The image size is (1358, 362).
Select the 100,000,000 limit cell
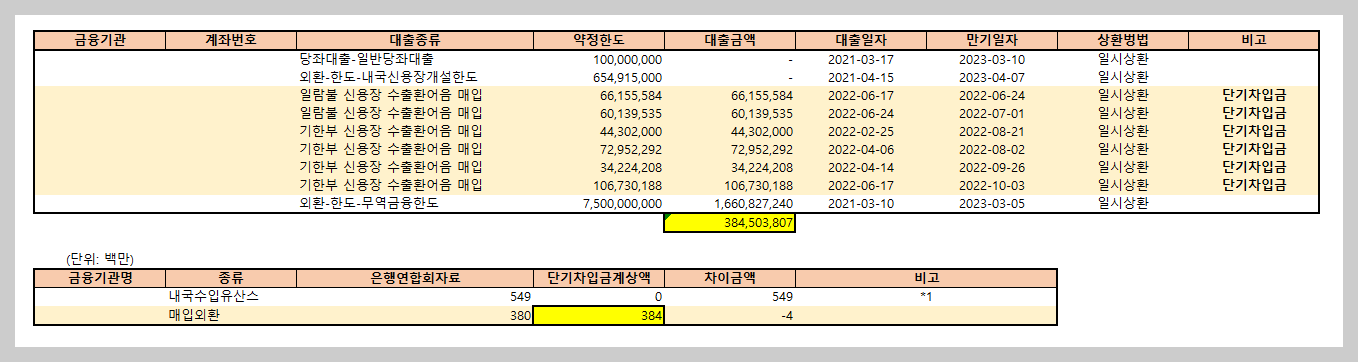(599, 59)
